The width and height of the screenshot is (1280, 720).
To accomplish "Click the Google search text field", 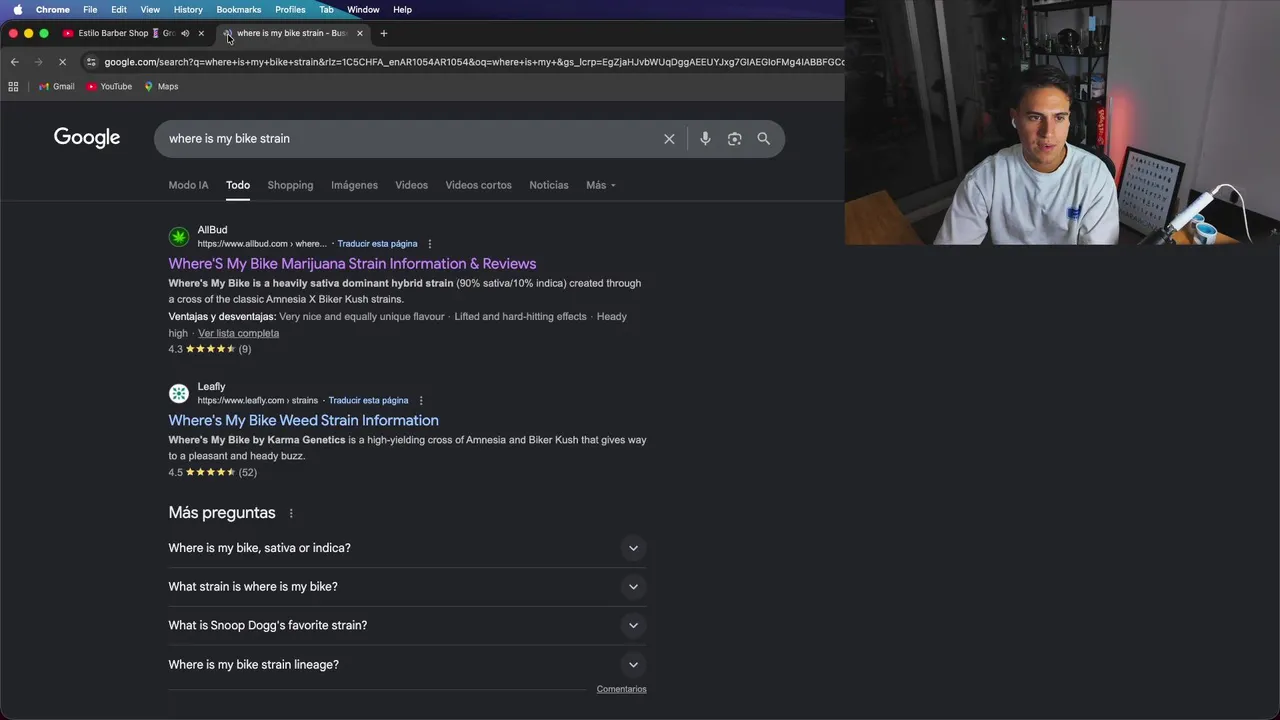I will point(410,139).
